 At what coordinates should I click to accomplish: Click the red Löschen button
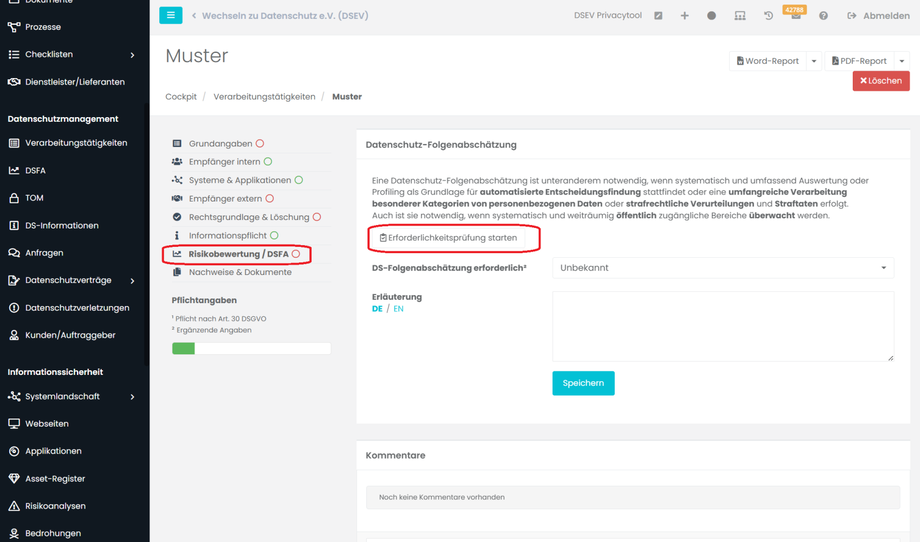(880, 81)
